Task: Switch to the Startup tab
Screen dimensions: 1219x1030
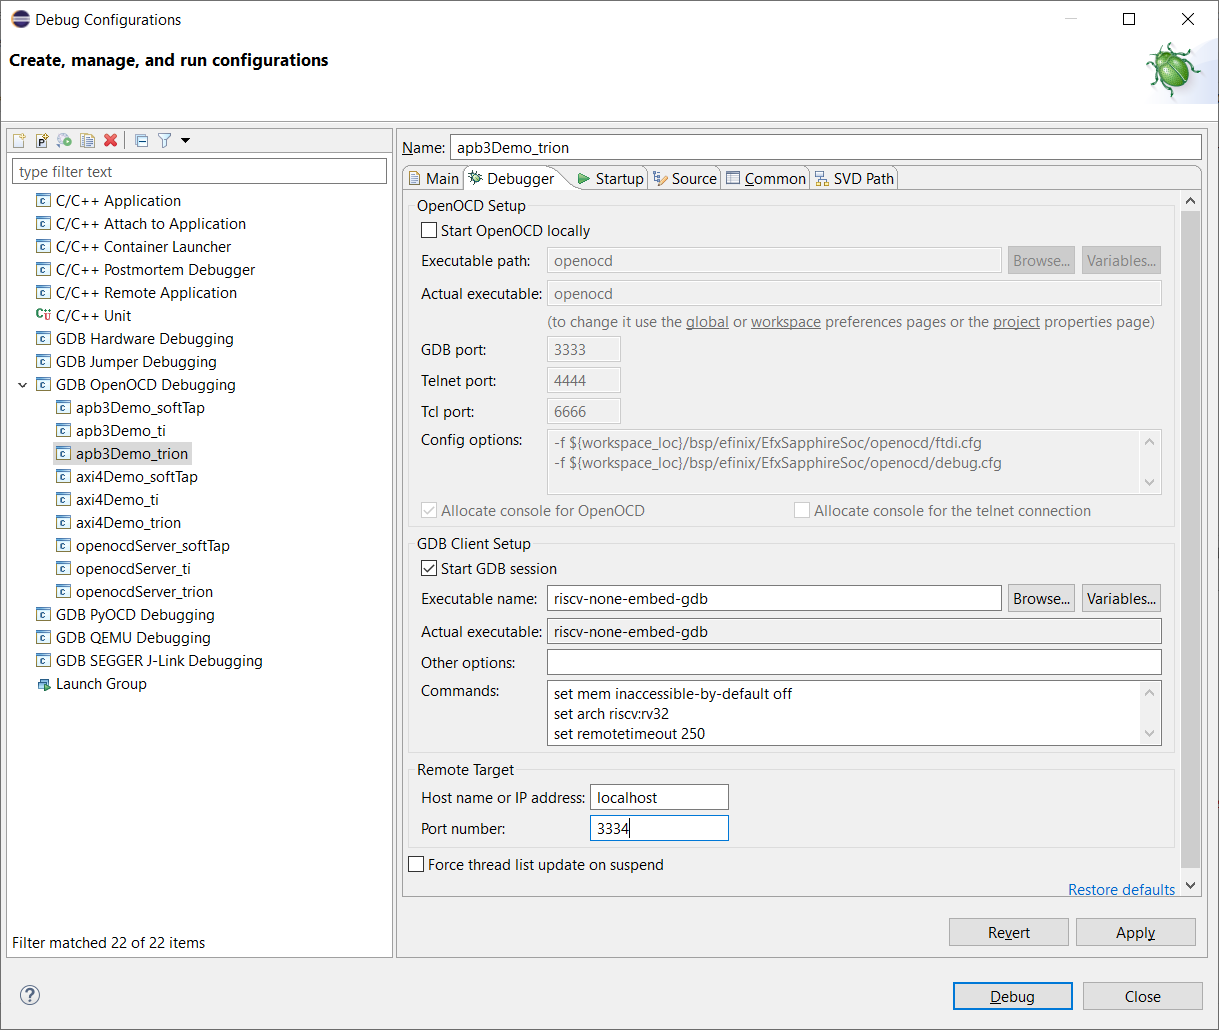Action: tap(609, 179)
